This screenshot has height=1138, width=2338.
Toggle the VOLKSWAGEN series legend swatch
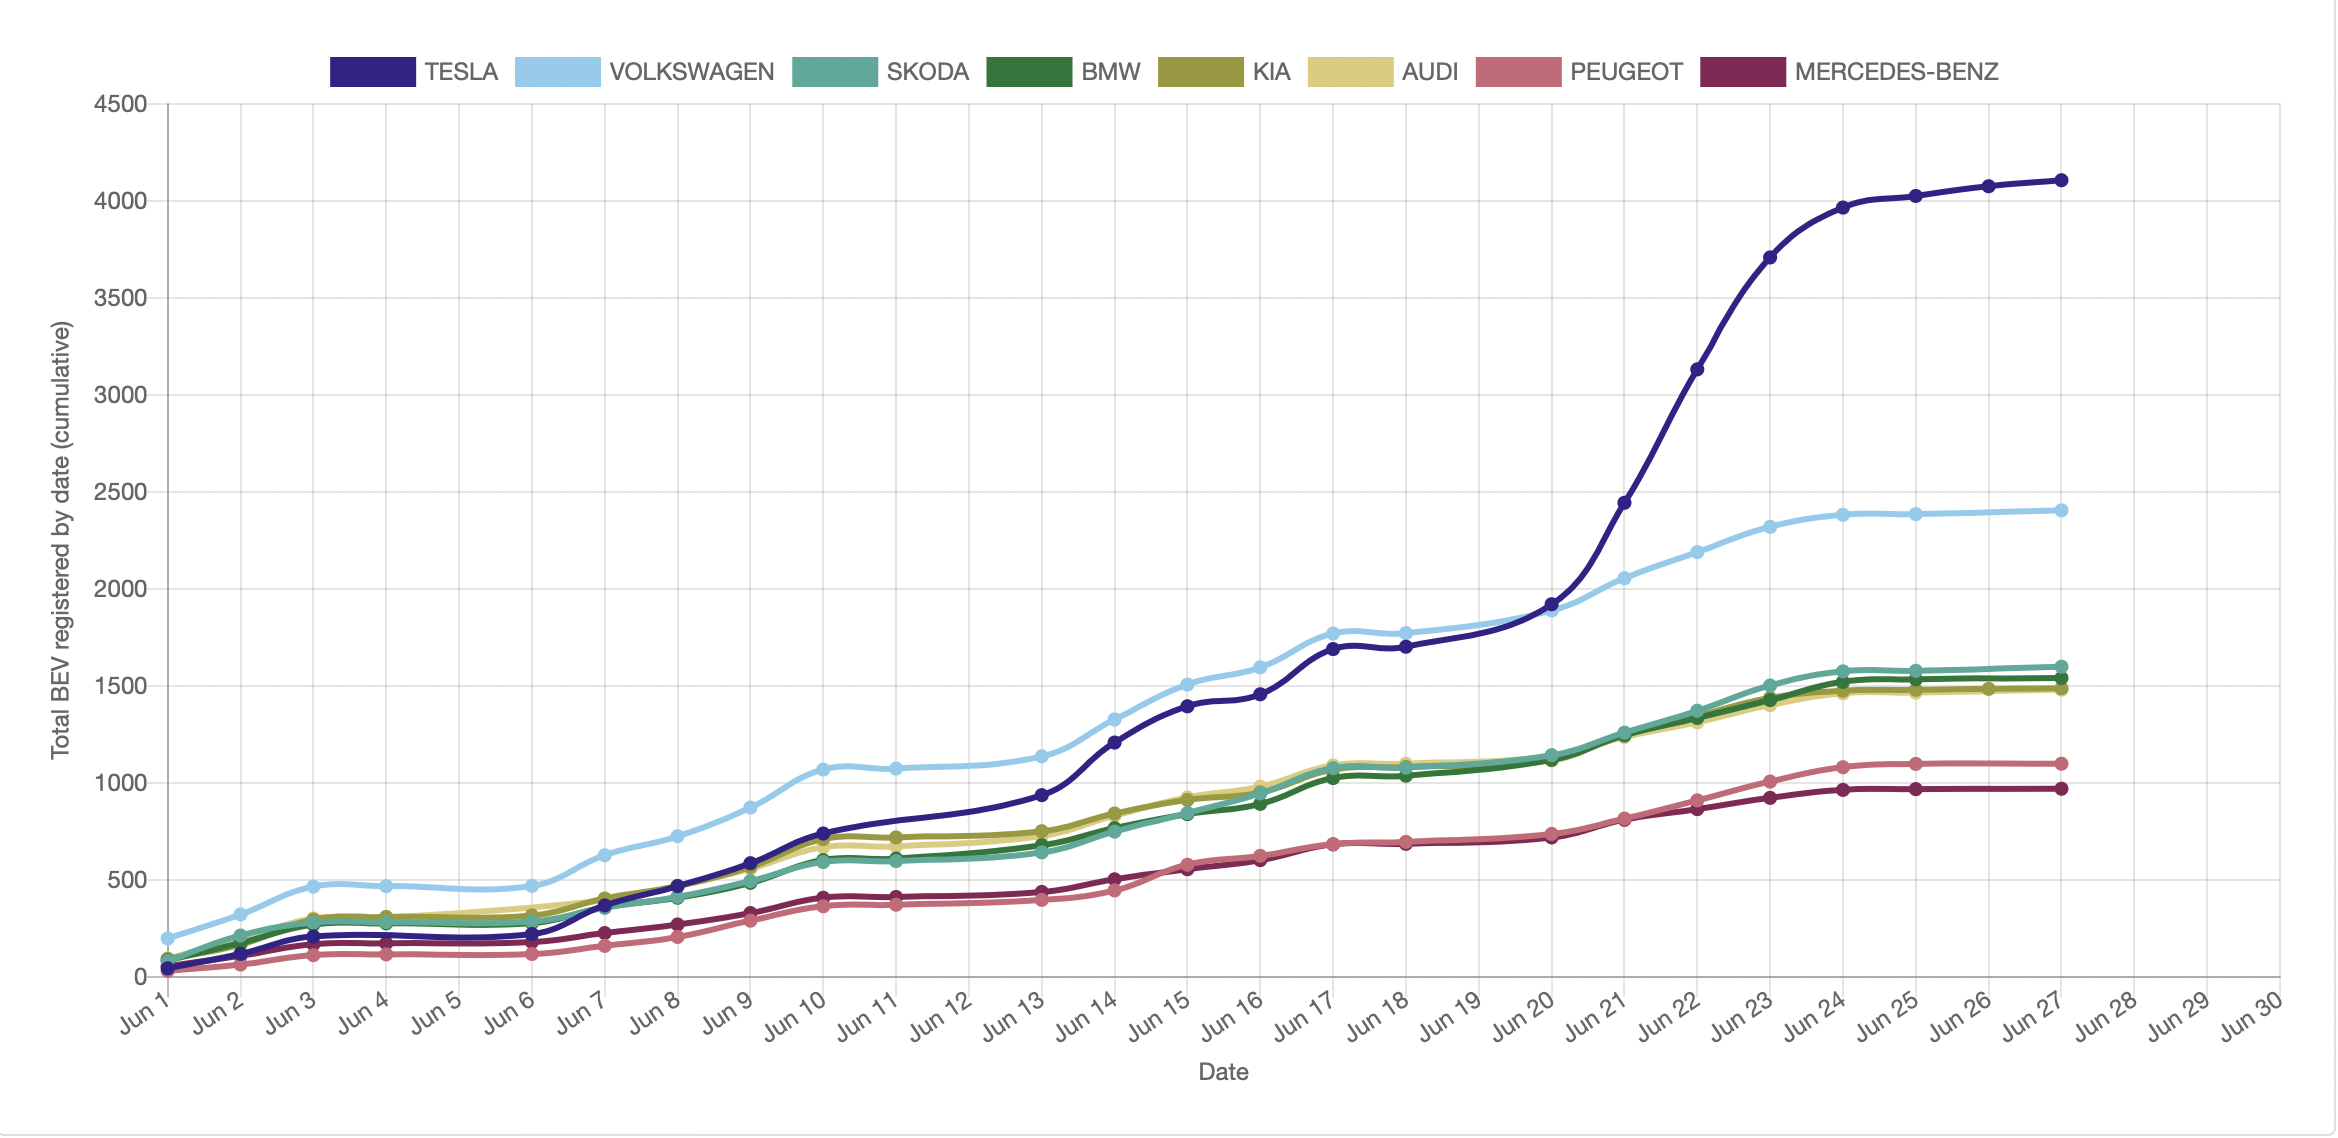tap(557, 72)
